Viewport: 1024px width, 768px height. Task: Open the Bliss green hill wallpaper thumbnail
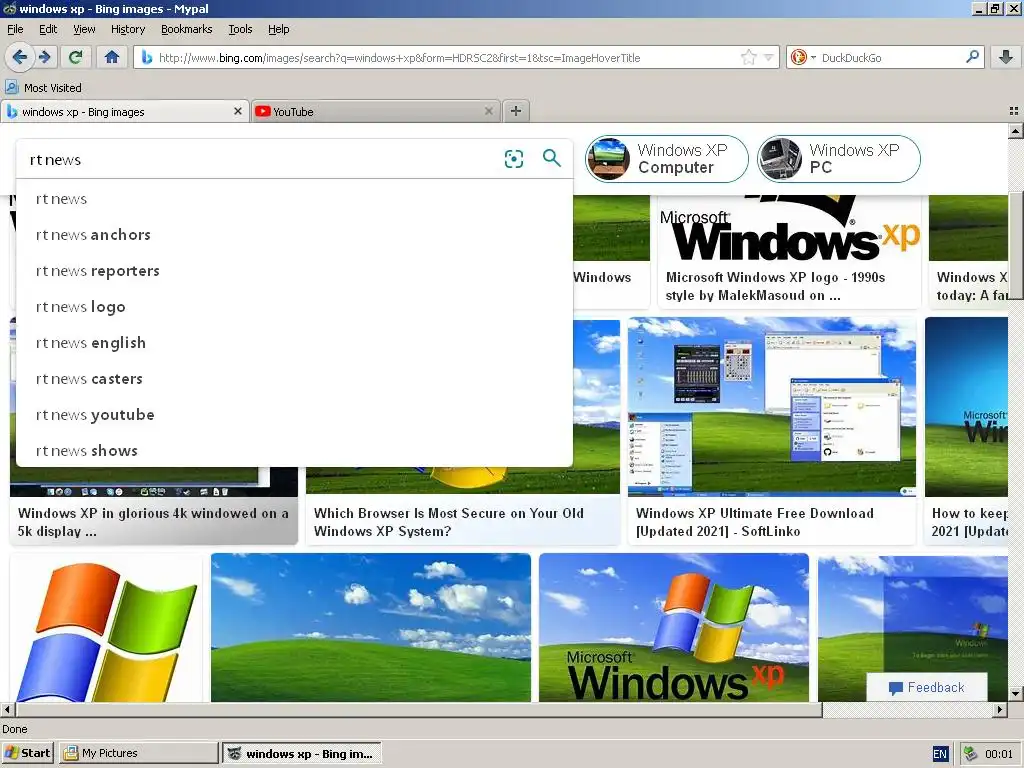click(371, 628)
